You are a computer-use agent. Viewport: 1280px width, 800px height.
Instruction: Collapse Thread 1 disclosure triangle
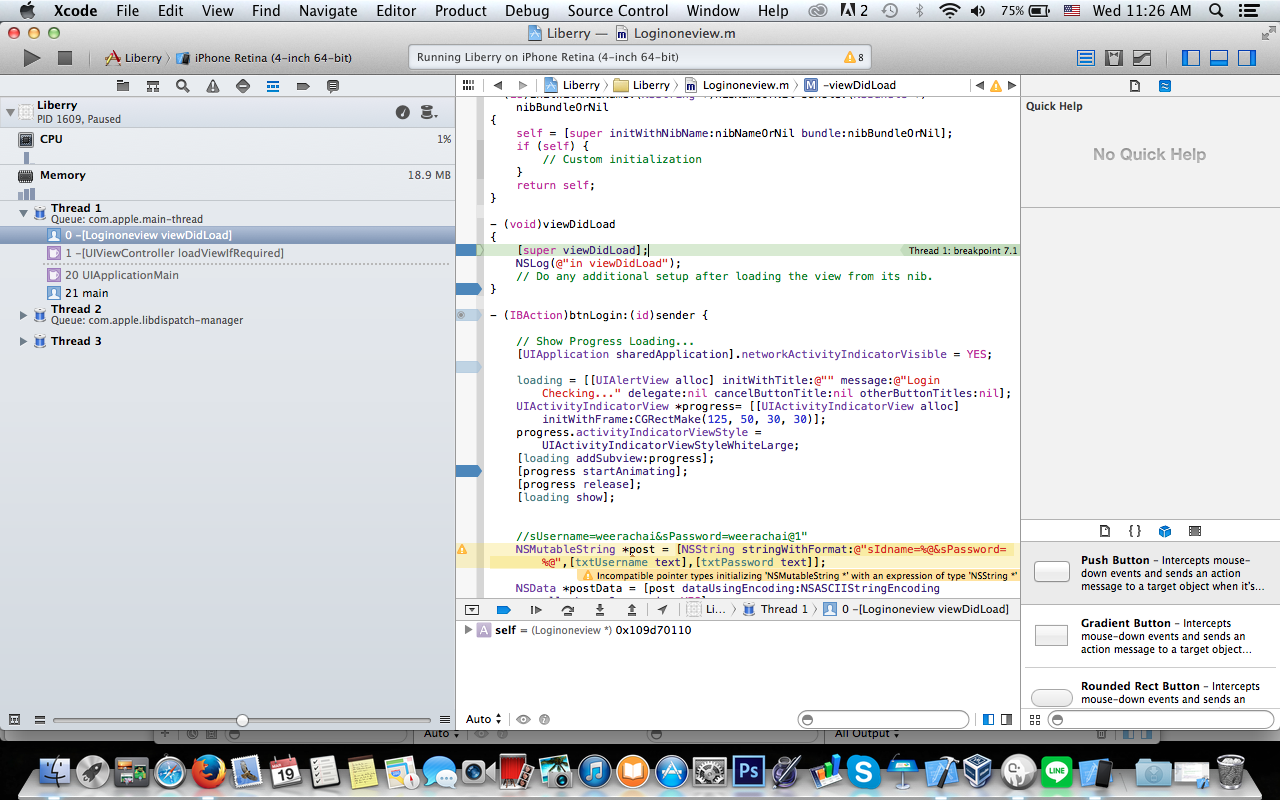click(24, 214)
